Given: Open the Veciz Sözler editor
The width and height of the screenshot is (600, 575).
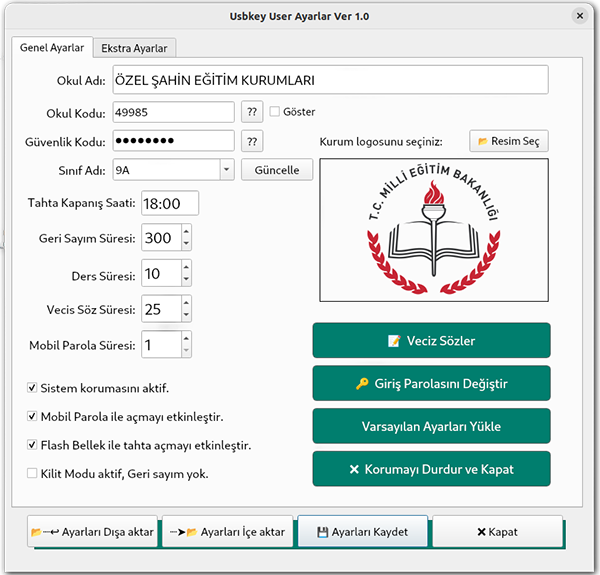Looking at the screenshot, I should tap(431, 341).
